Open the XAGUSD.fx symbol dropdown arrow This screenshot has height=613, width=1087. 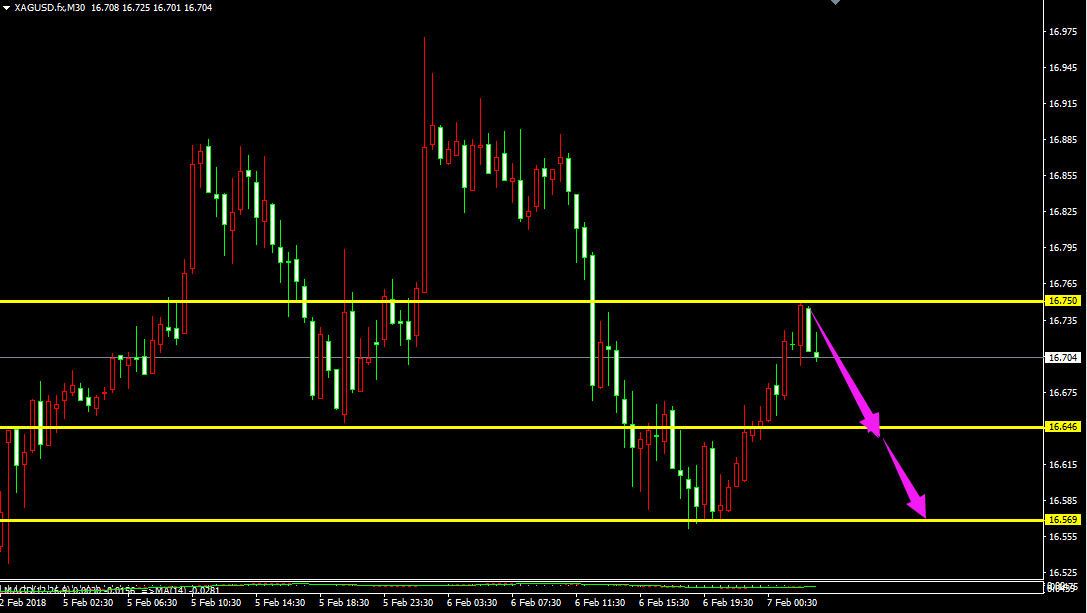point(7,7)
